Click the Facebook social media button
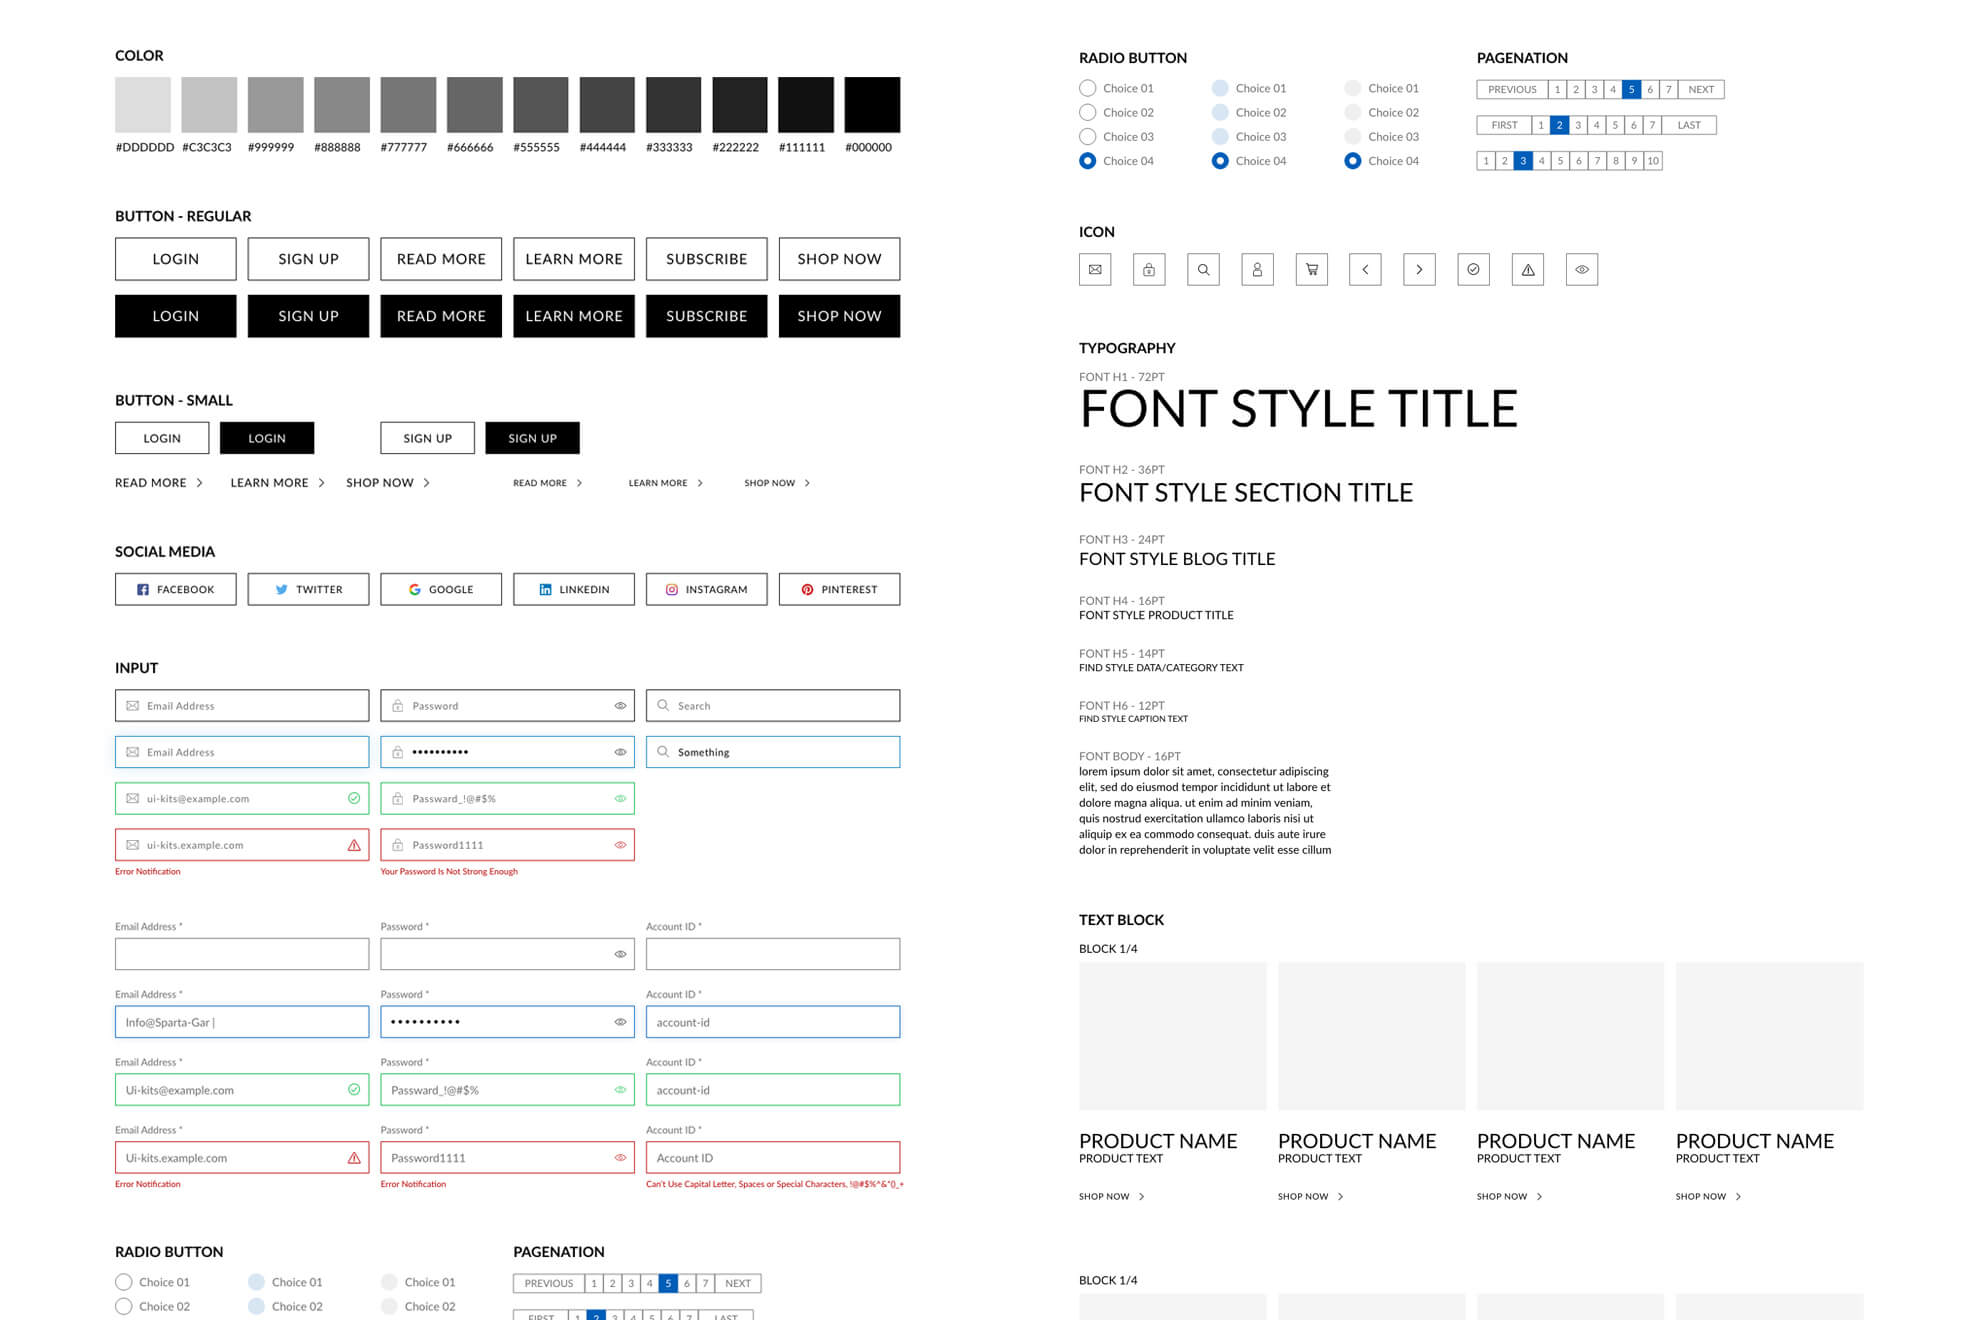The height and width of the screenshot is (1320, 1980). click(175, 589)
